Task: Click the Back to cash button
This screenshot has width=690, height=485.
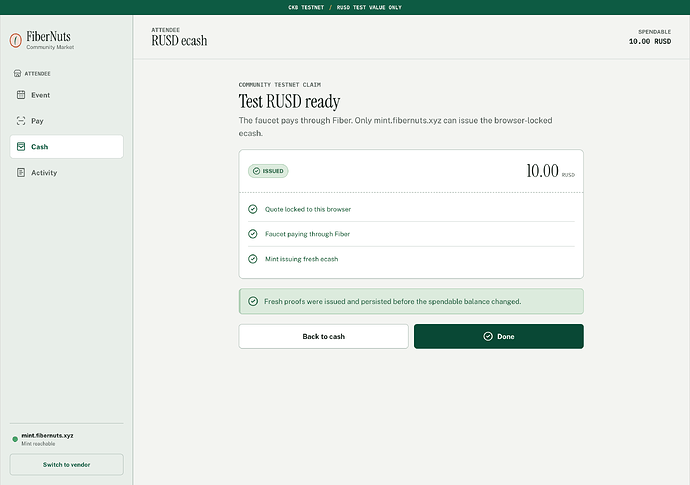Action: click(323, 336)
